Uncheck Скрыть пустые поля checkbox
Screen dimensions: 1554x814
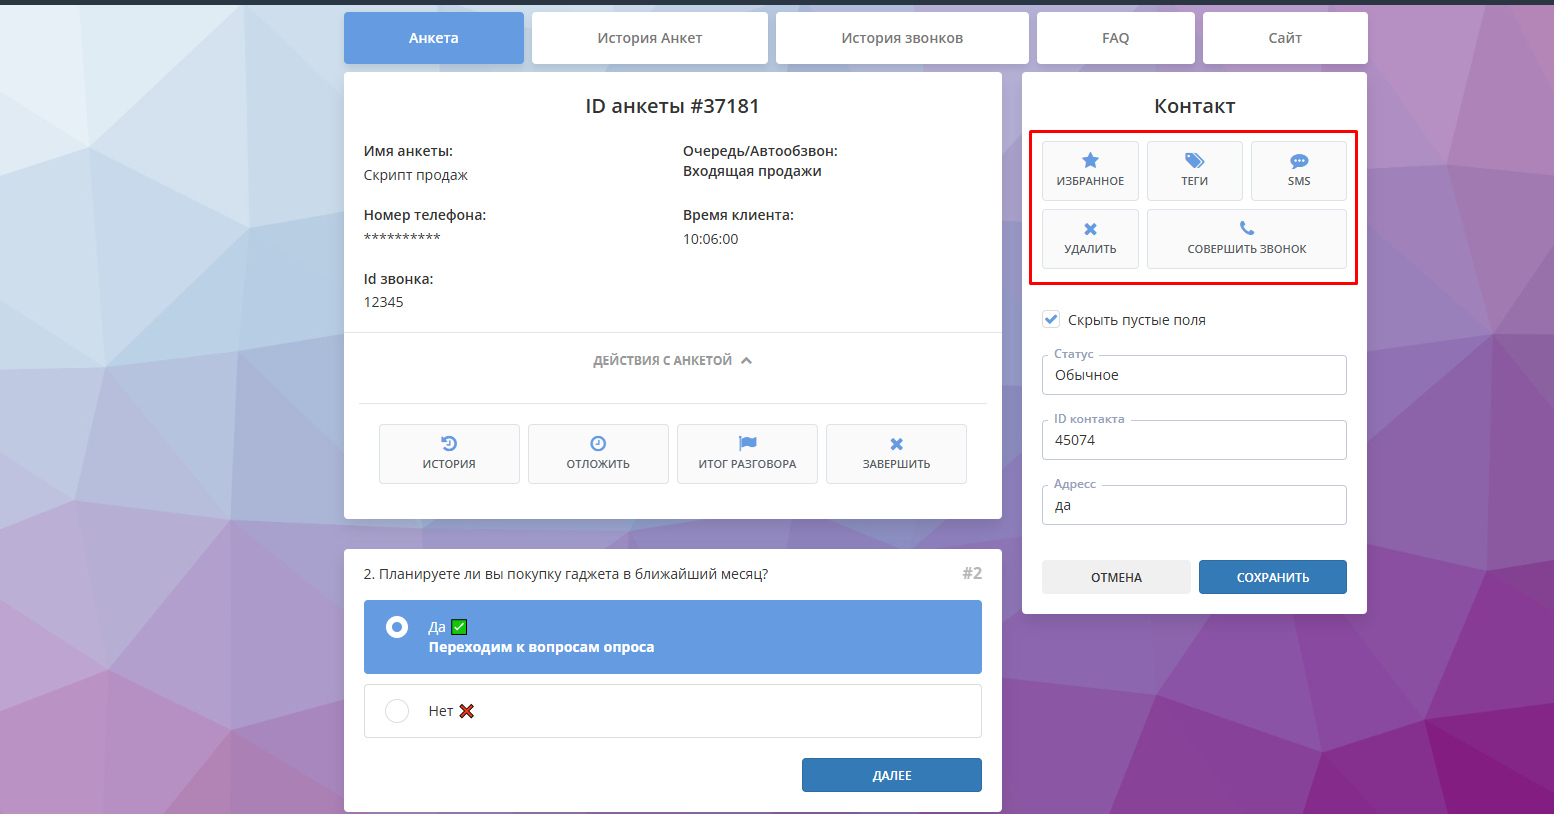1051,320
